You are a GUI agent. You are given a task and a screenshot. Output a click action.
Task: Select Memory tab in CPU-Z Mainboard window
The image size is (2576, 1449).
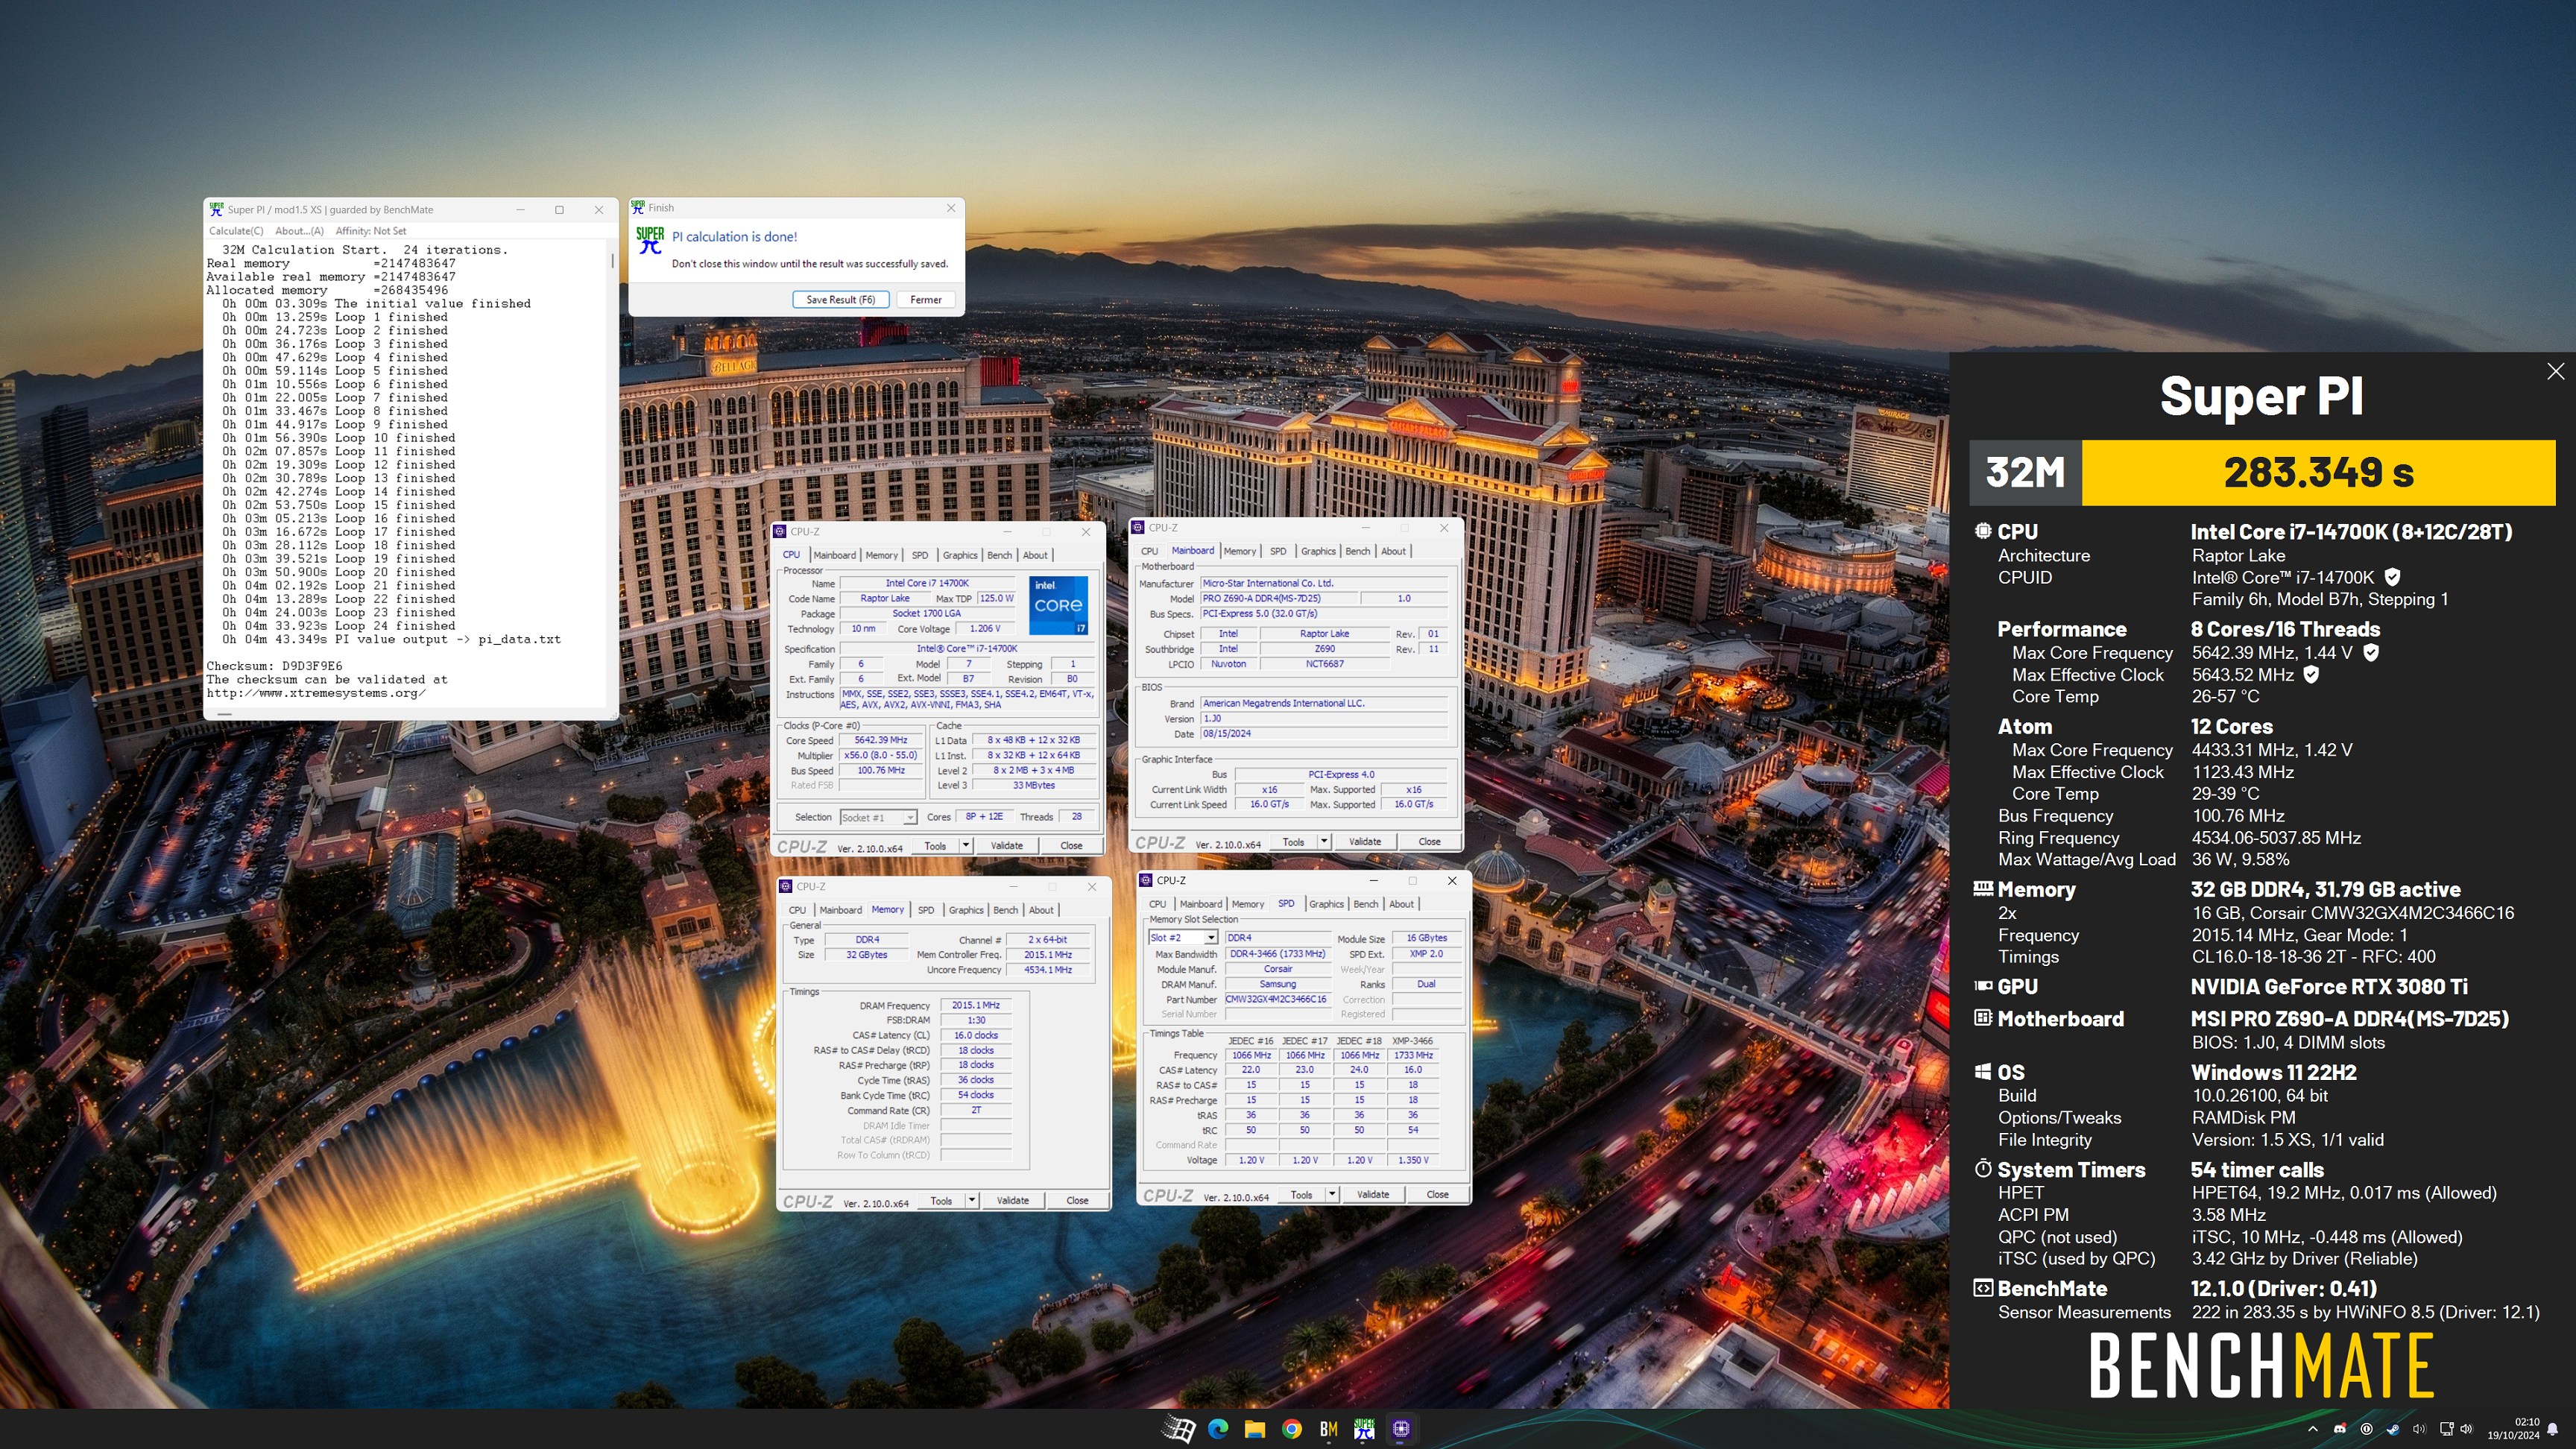coord(1239,551)
